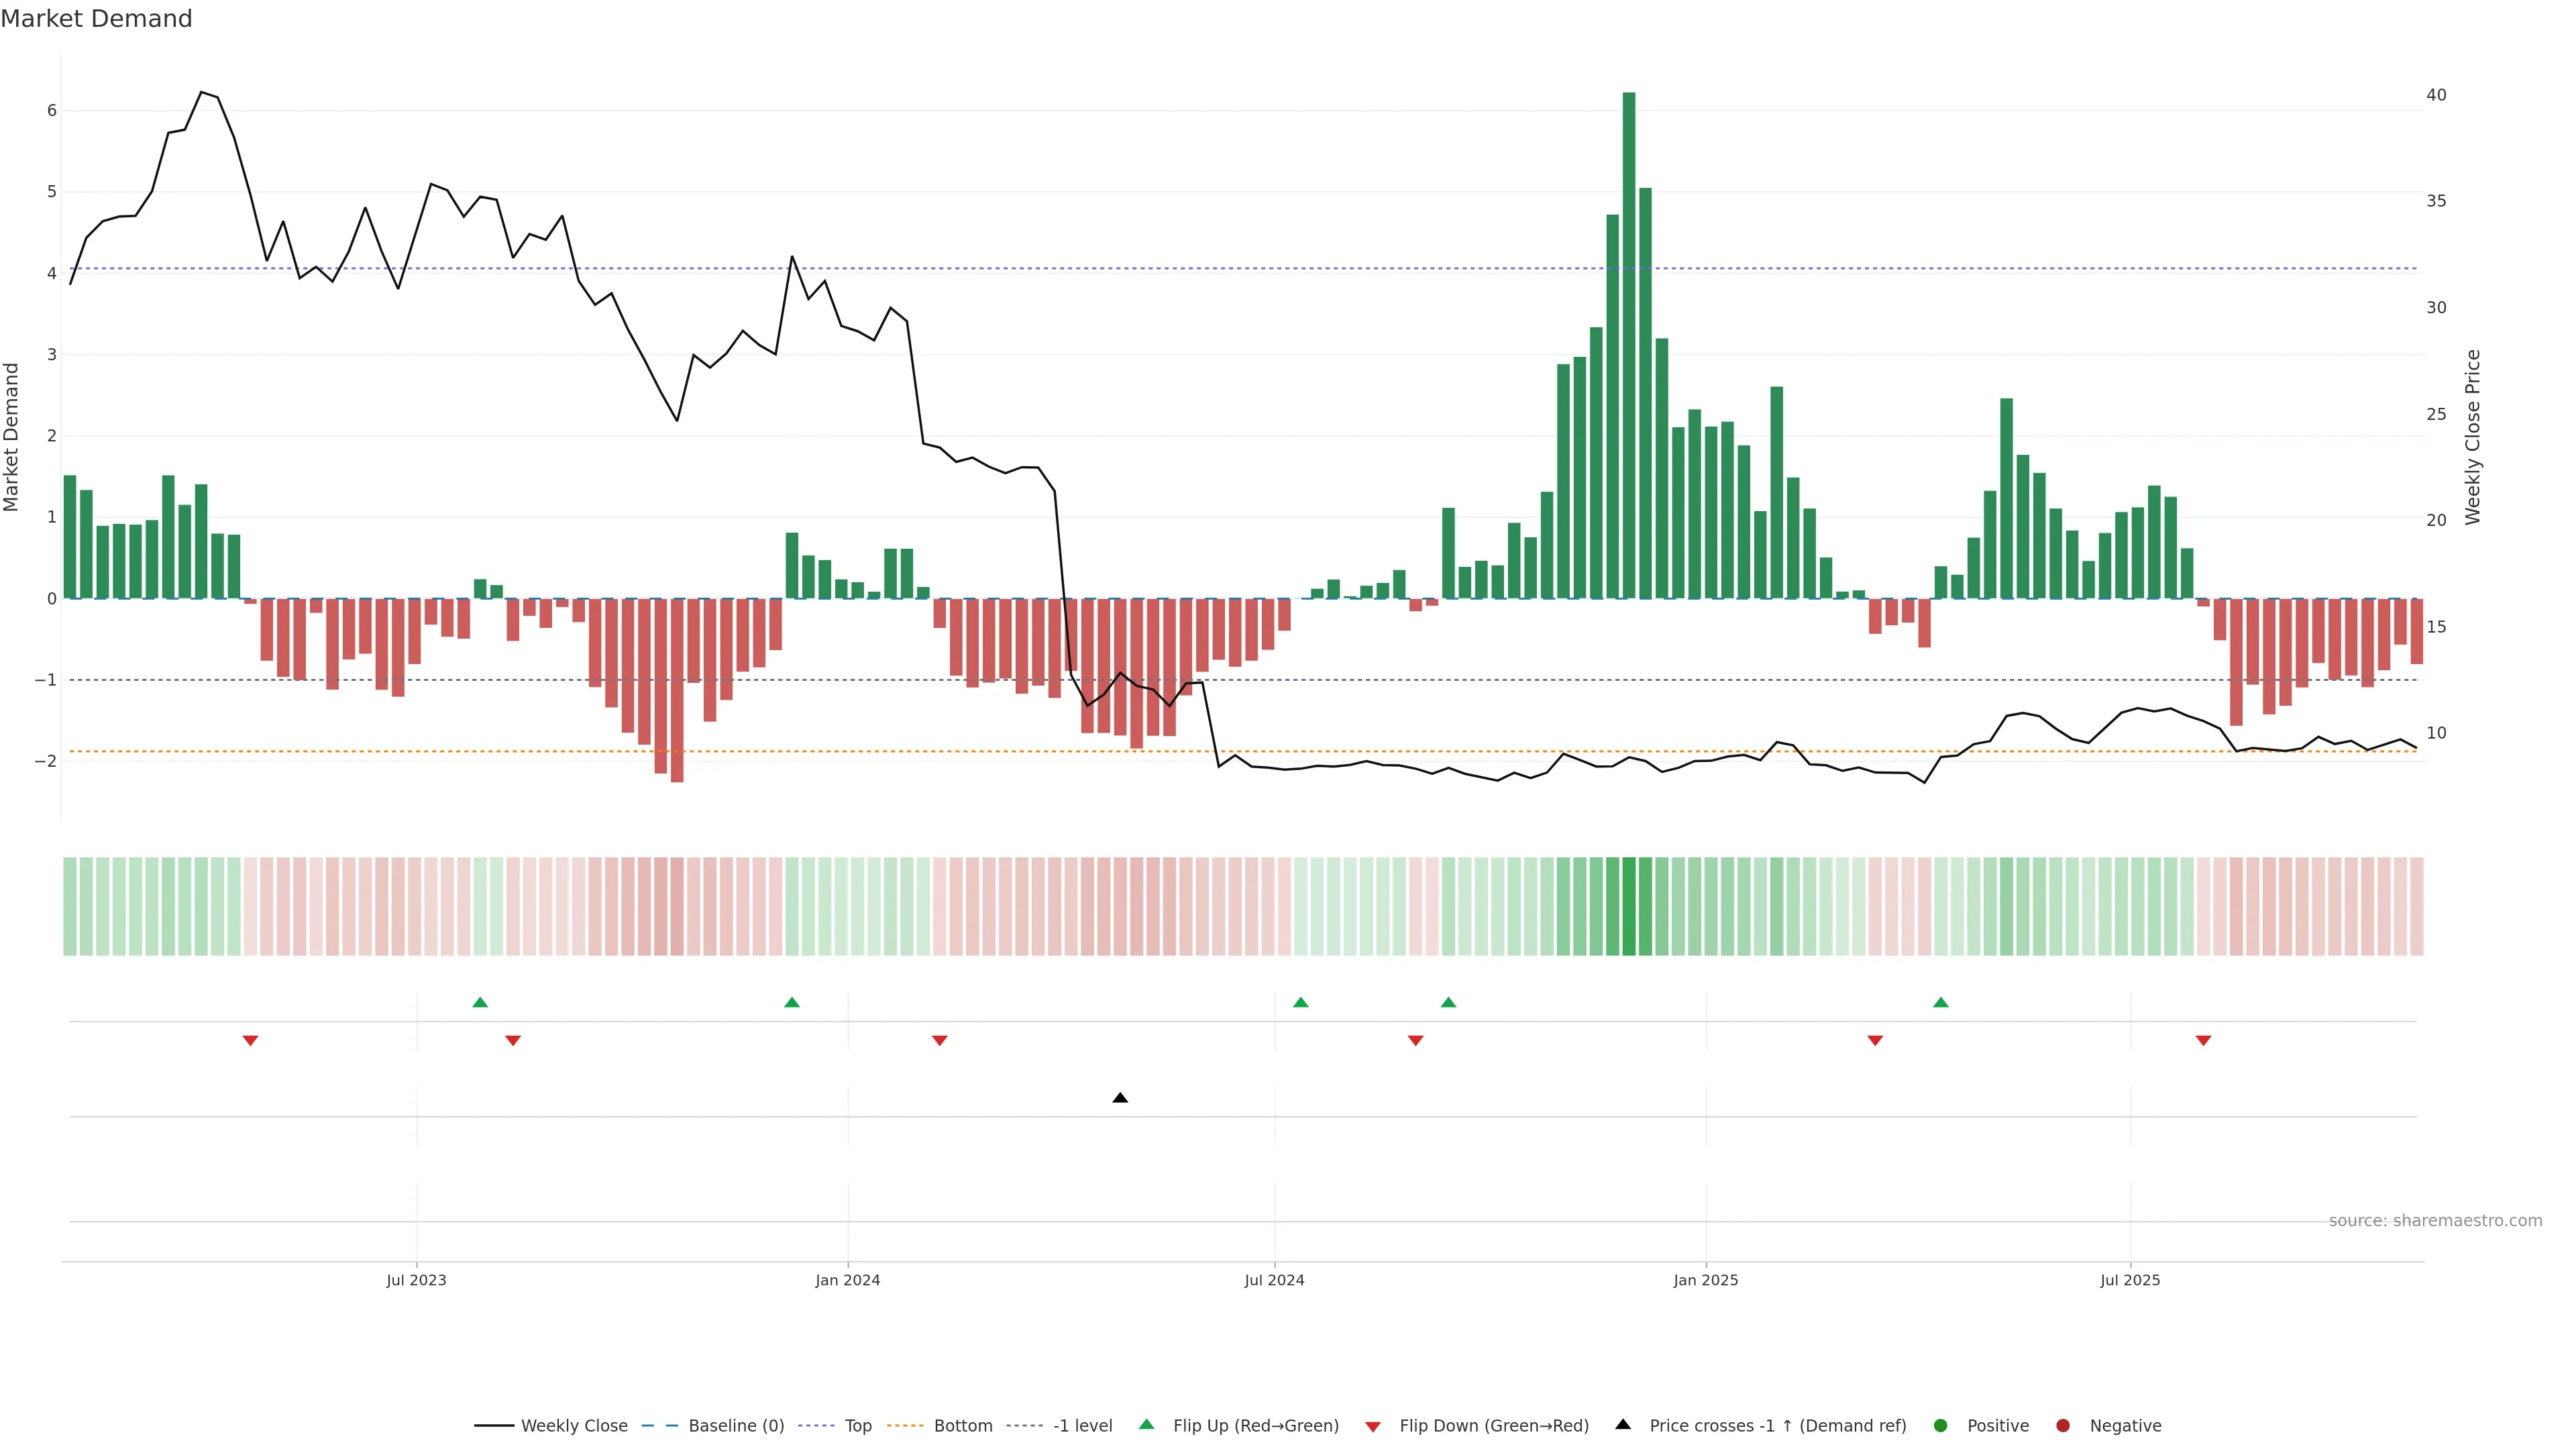Viewport: 2576px width, 1449px height.
Task: Click the first green flip-up triangle marker
Action: coord(480,1002)
